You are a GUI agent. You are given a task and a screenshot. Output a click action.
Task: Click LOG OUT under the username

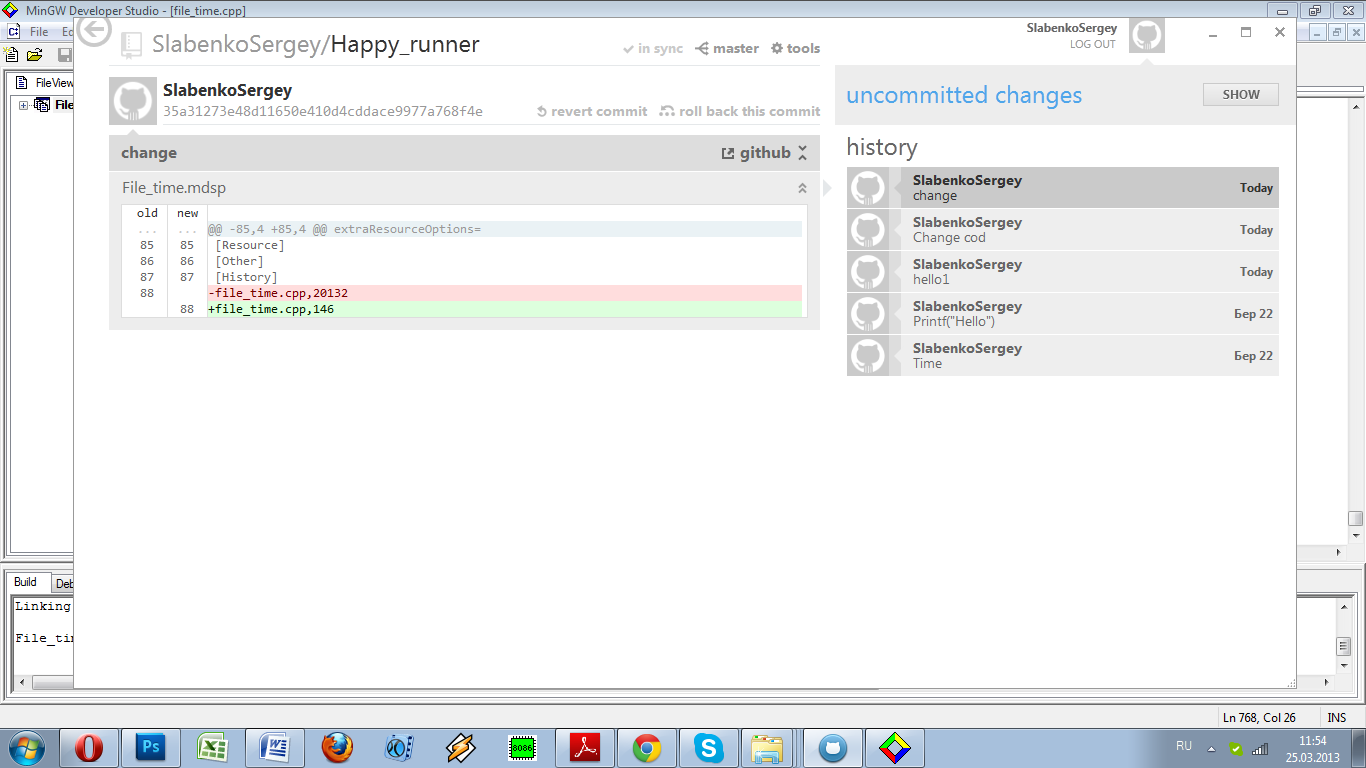(x=1092, y=44)
